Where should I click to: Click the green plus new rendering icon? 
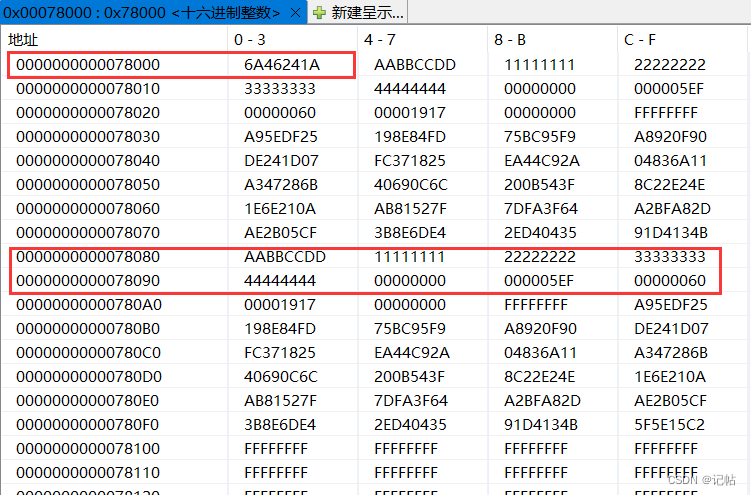pos(319,13)
